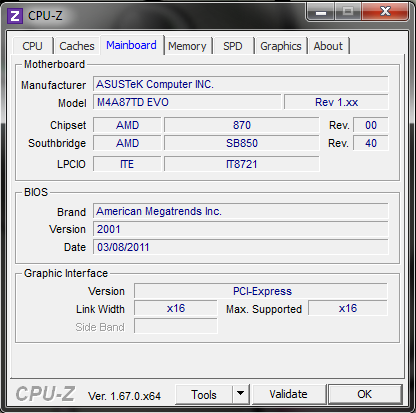Switch to the CPU tab

tap(33, 46)
